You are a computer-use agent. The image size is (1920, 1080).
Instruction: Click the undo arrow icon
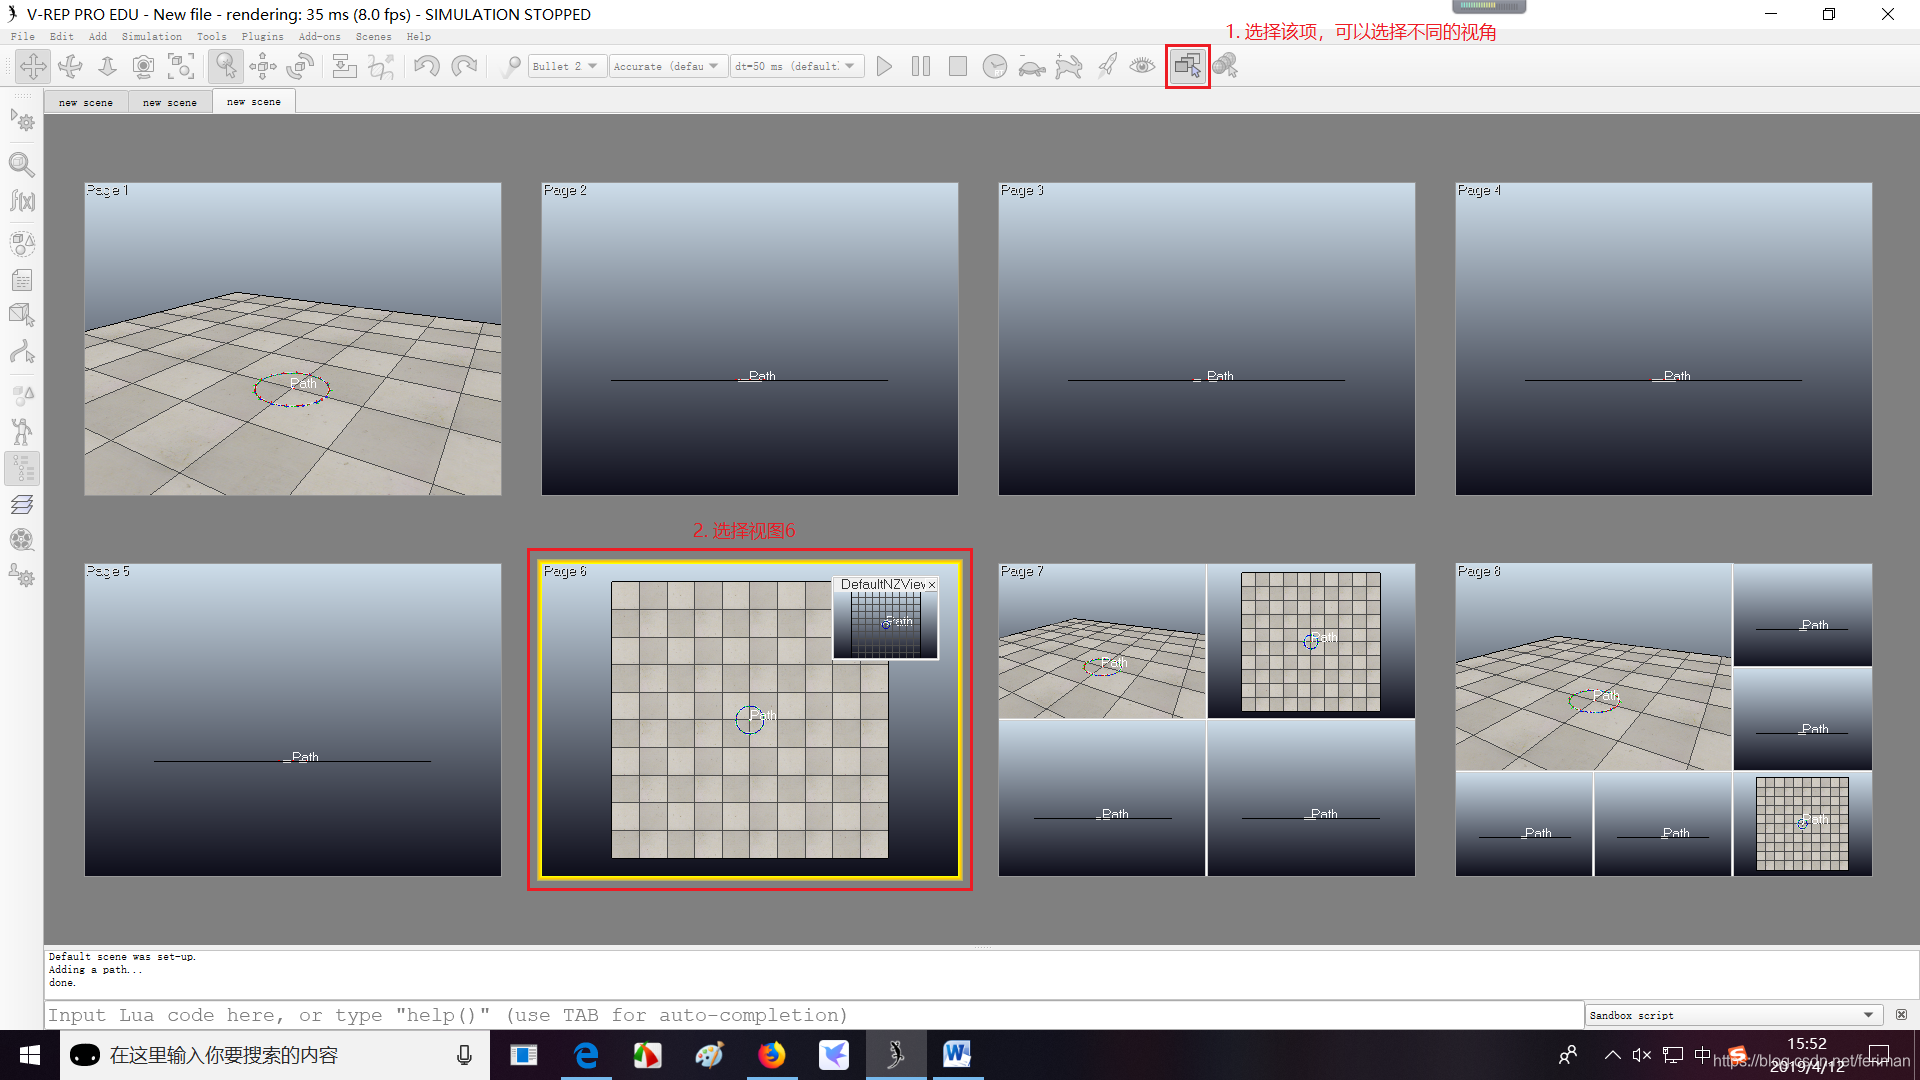pos(427,66)
